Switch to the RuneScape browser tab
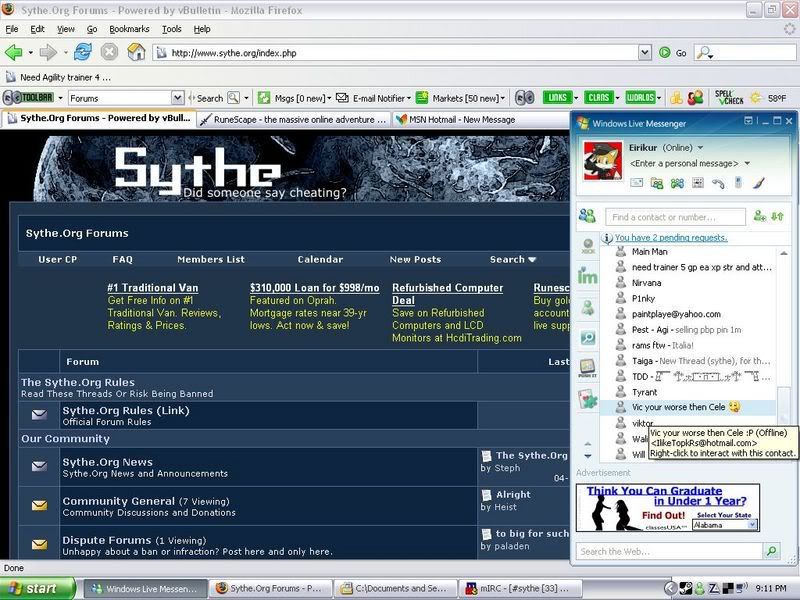The width and height of the screenshot is (800, 600). [x=293, y=119]
